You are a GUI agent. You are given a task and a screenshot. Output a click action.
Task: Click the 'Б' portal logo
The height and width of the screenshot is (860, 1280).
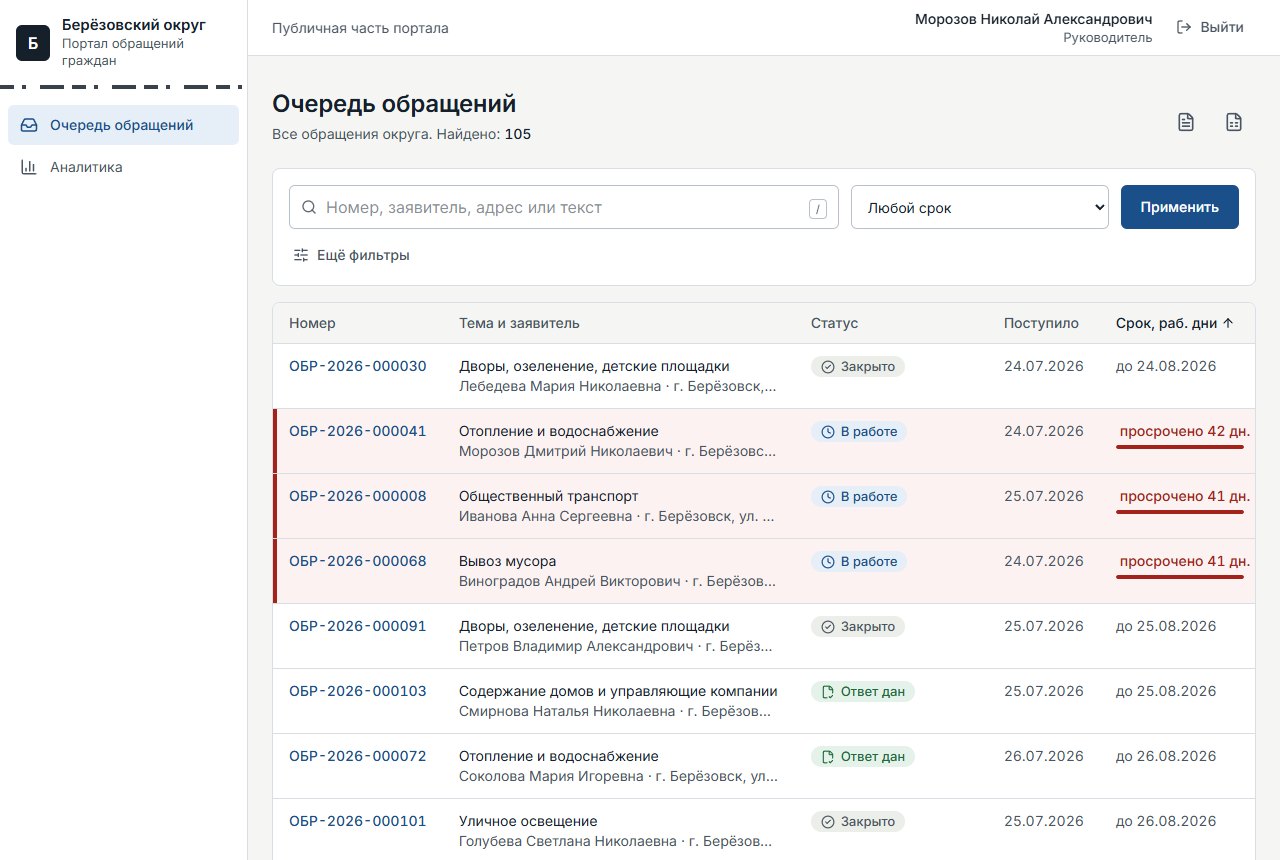click(x=33, y=43)
